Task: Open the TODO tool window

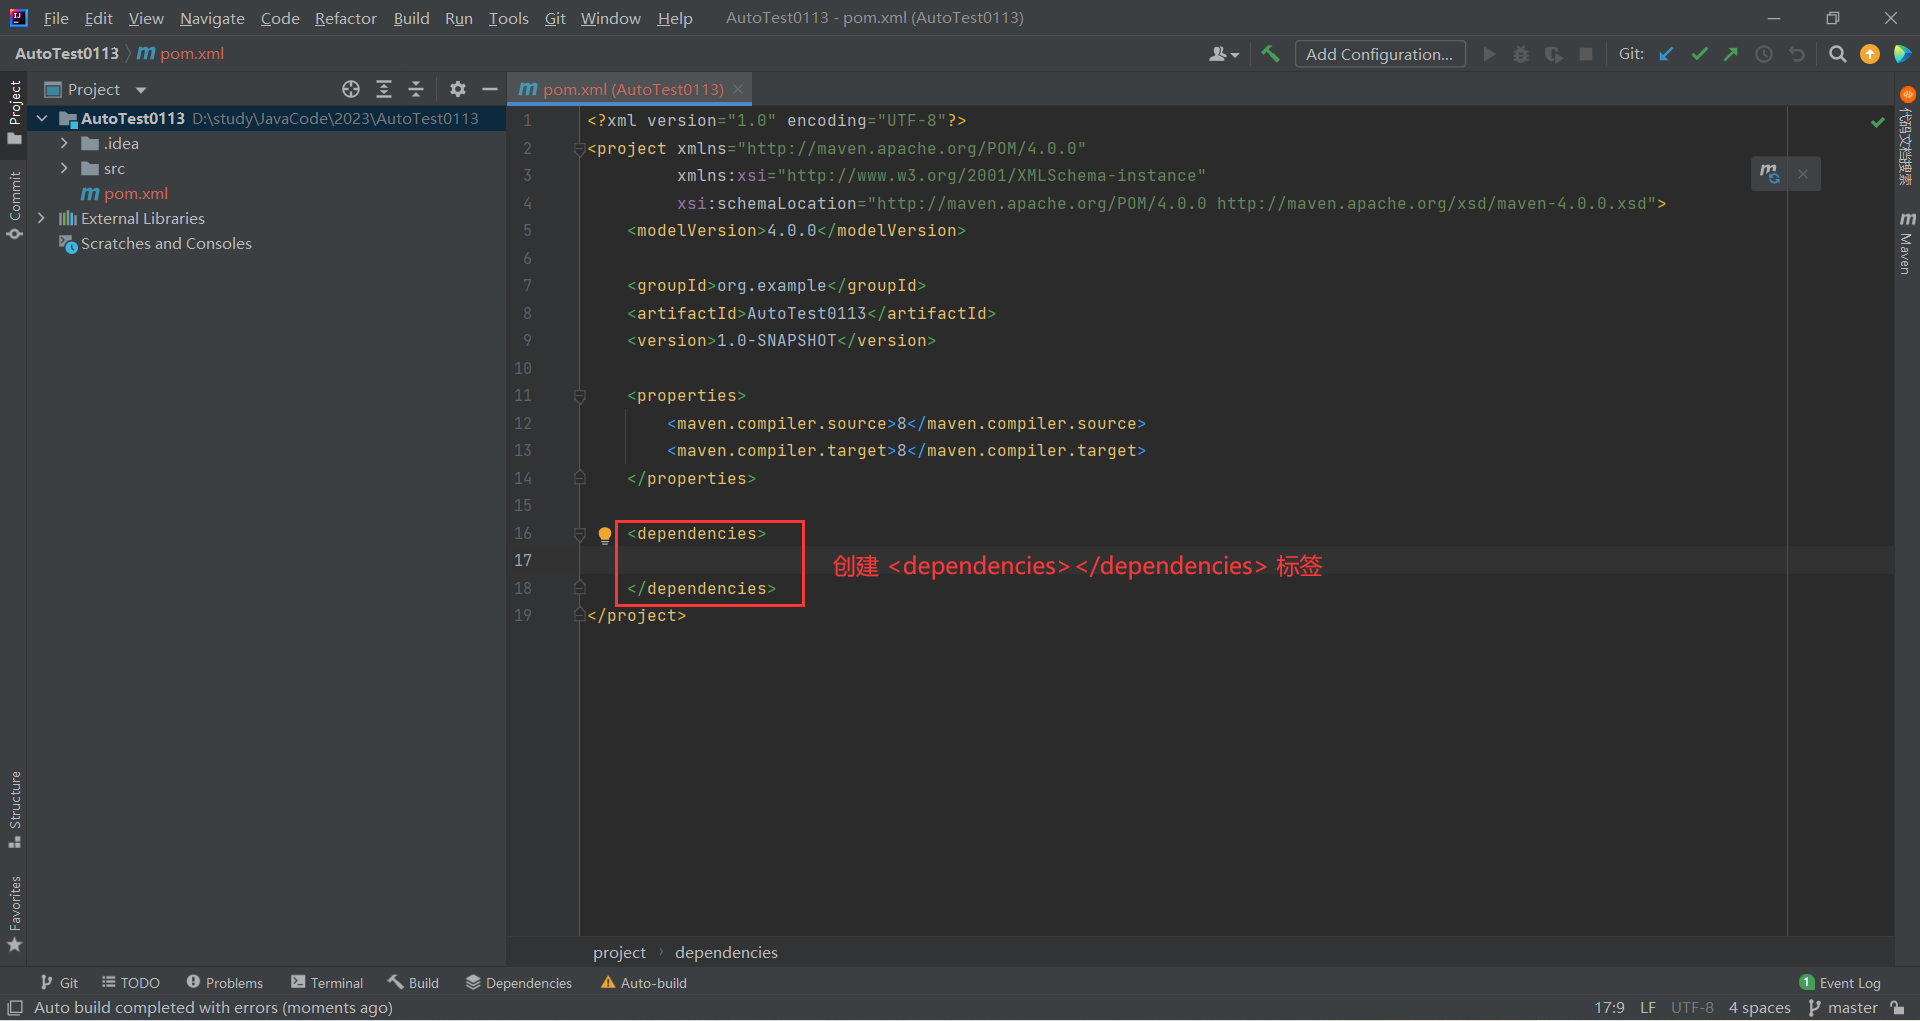Action: coord(131,983)
